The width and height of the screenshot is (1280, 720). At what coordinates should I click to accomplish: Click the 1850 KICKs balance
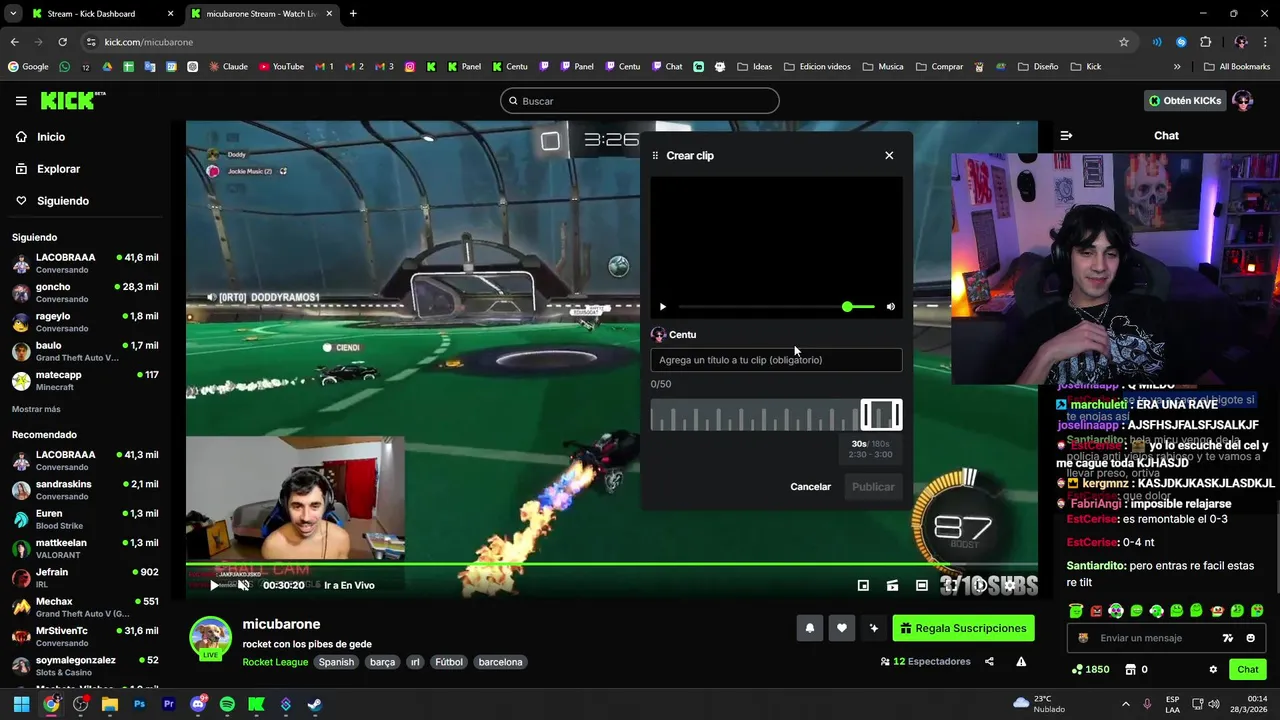tap(1090, 670)
